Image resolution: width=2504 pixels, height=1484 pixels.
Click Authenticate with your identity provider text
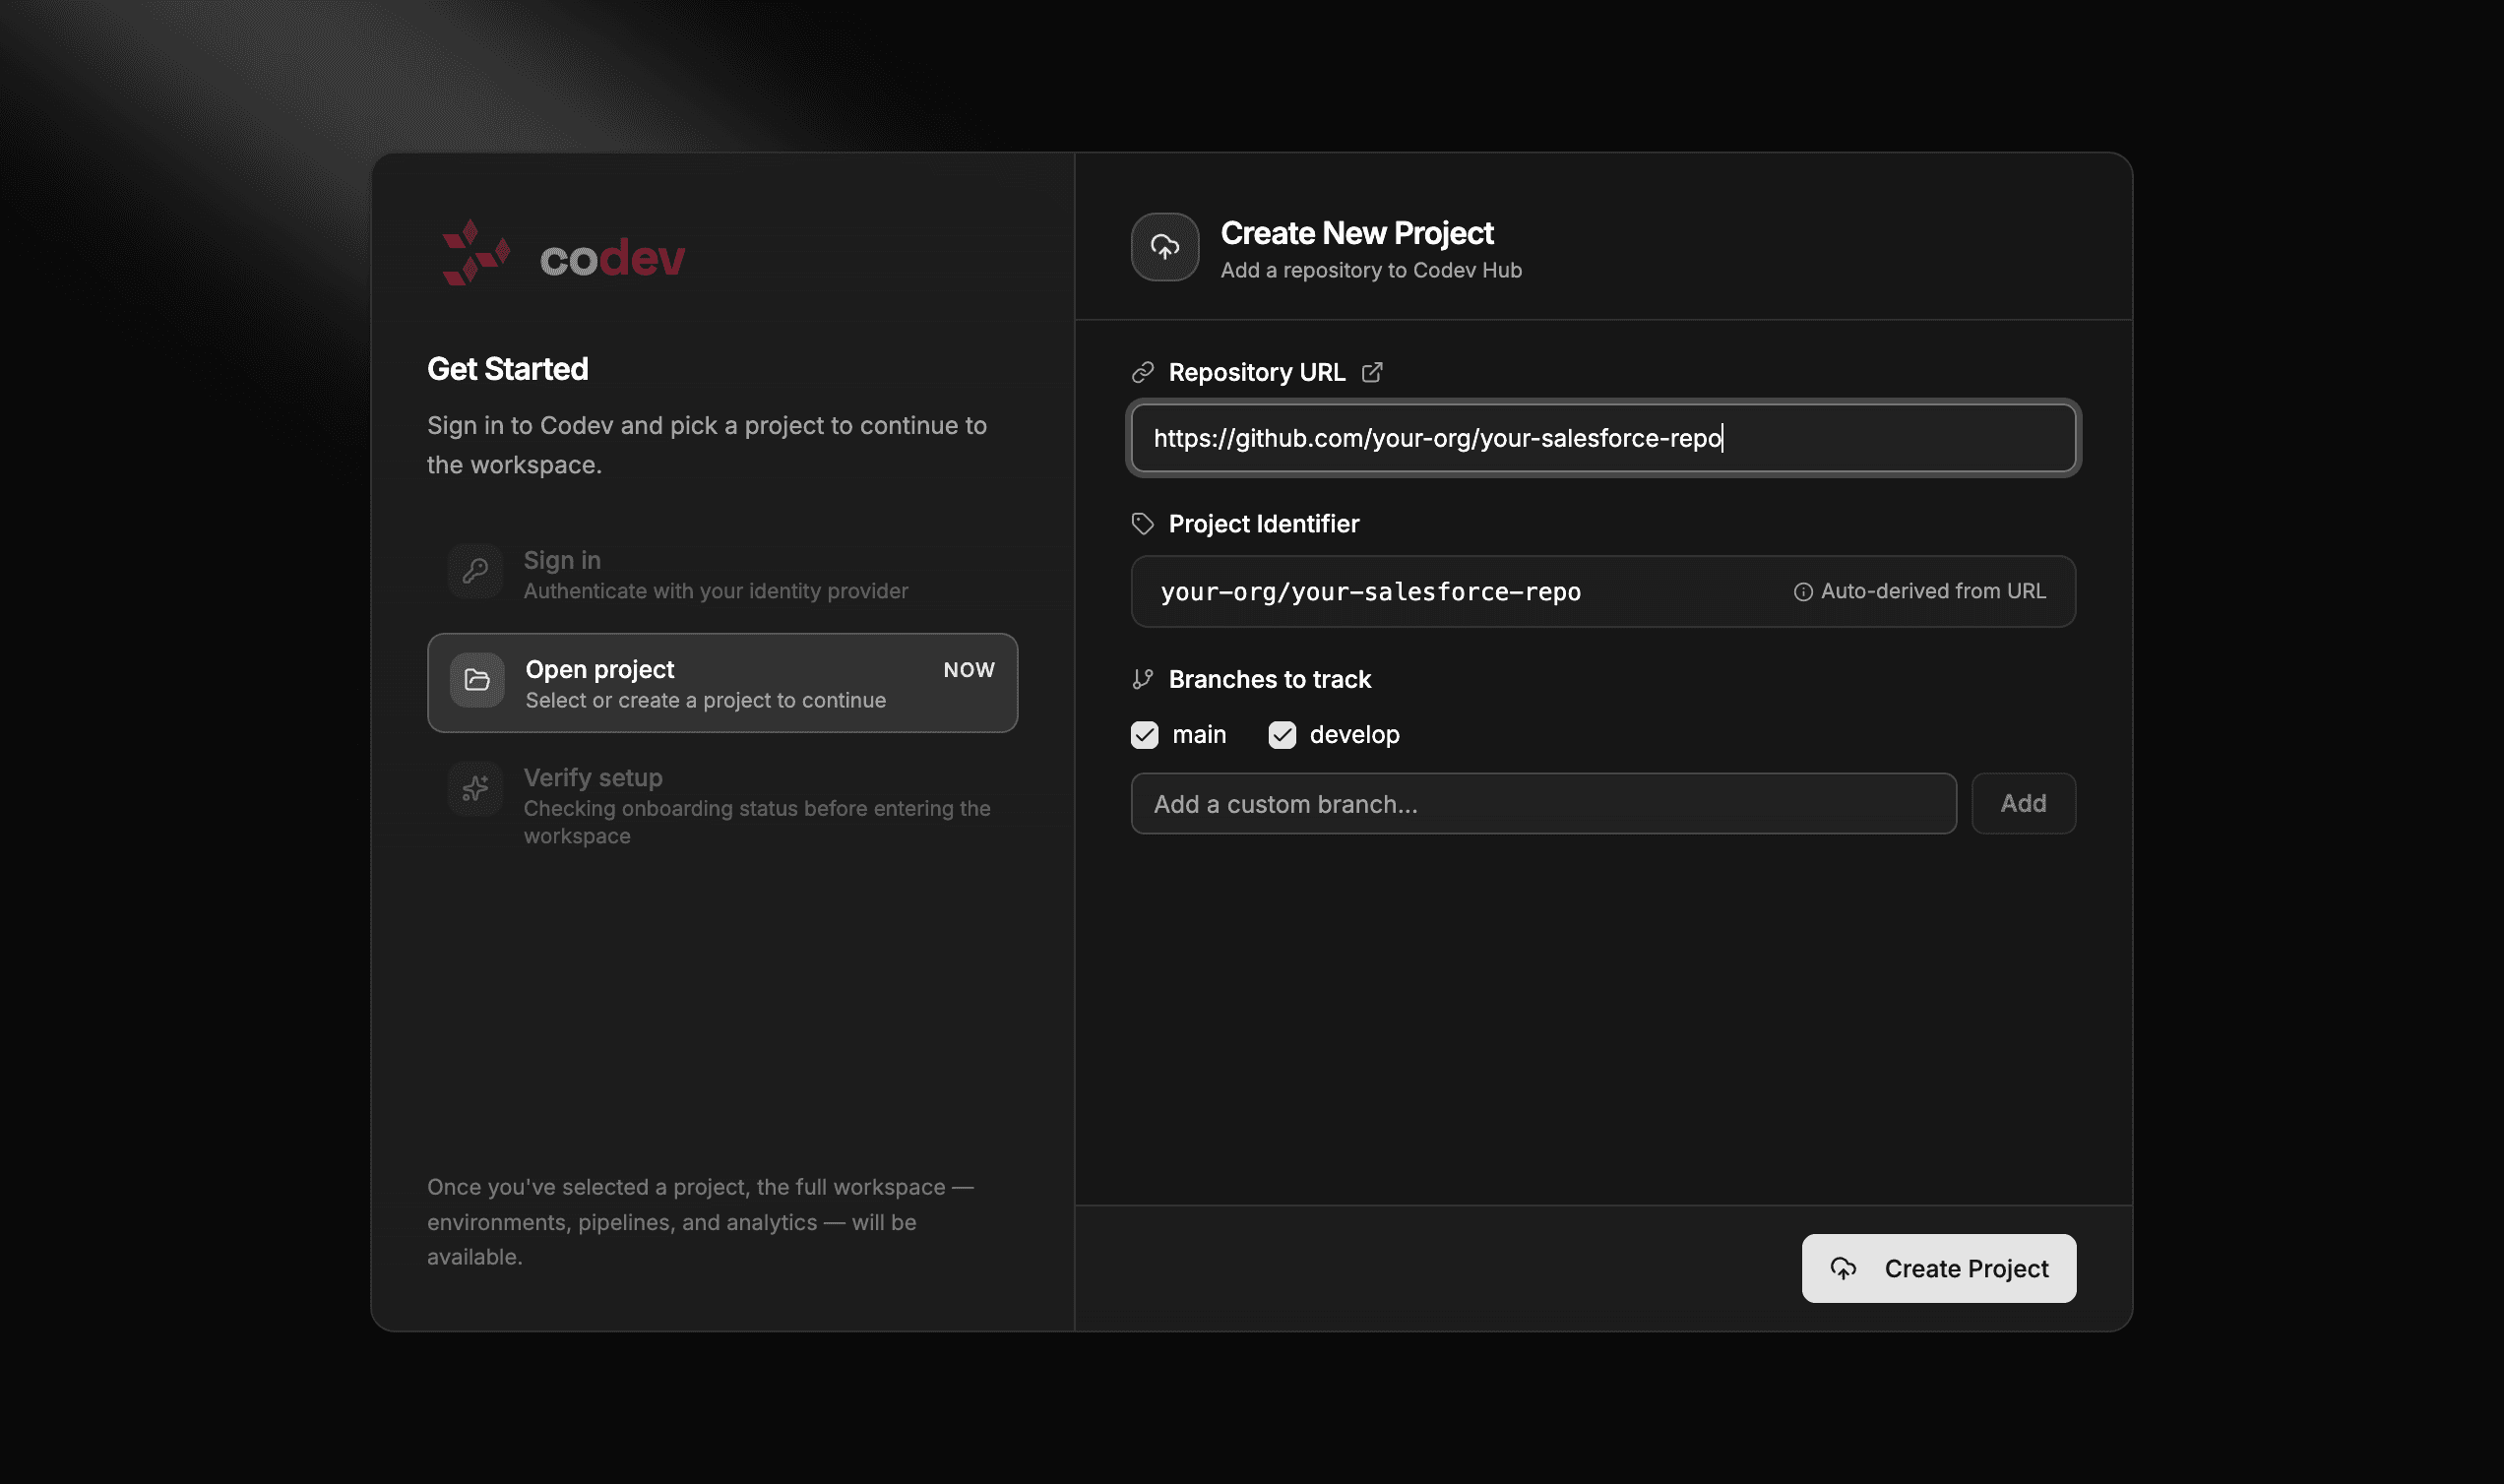(716, 591)
